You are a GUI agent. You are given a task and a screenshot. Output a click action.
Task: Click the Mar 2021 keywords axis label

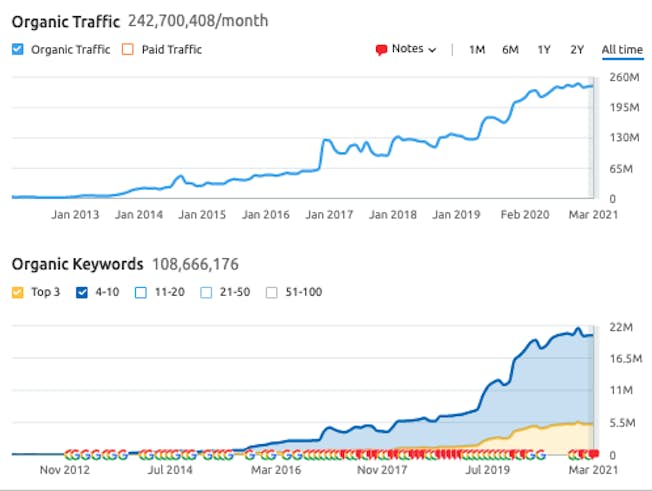[x=593, y=470]
